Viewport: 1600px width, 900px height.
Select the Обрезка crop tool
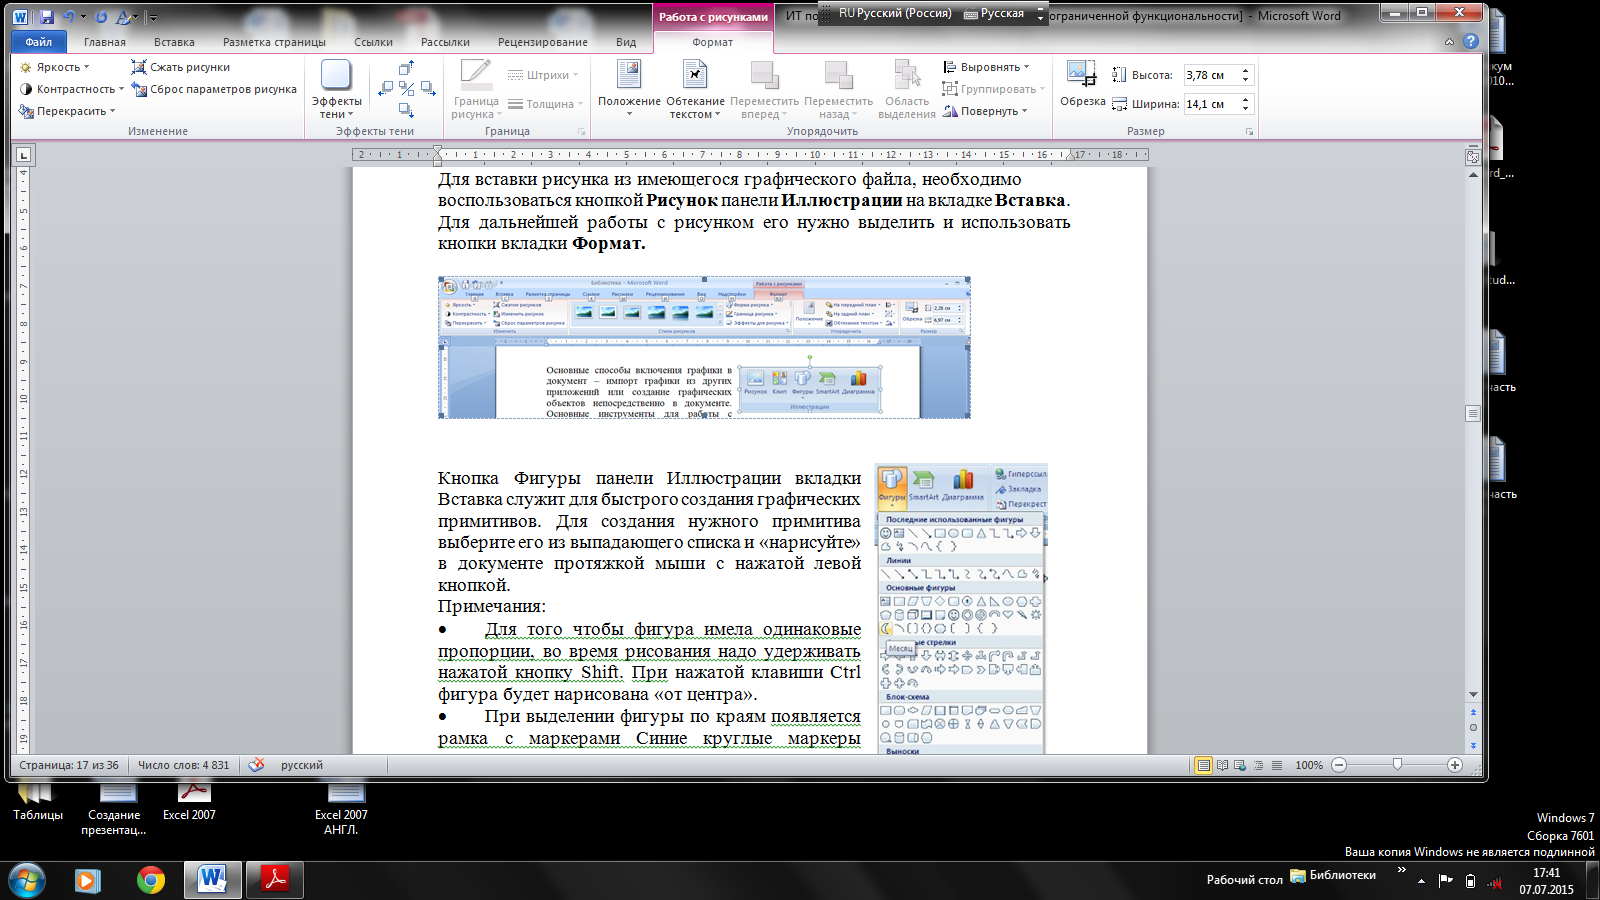tap(1083, 84)
